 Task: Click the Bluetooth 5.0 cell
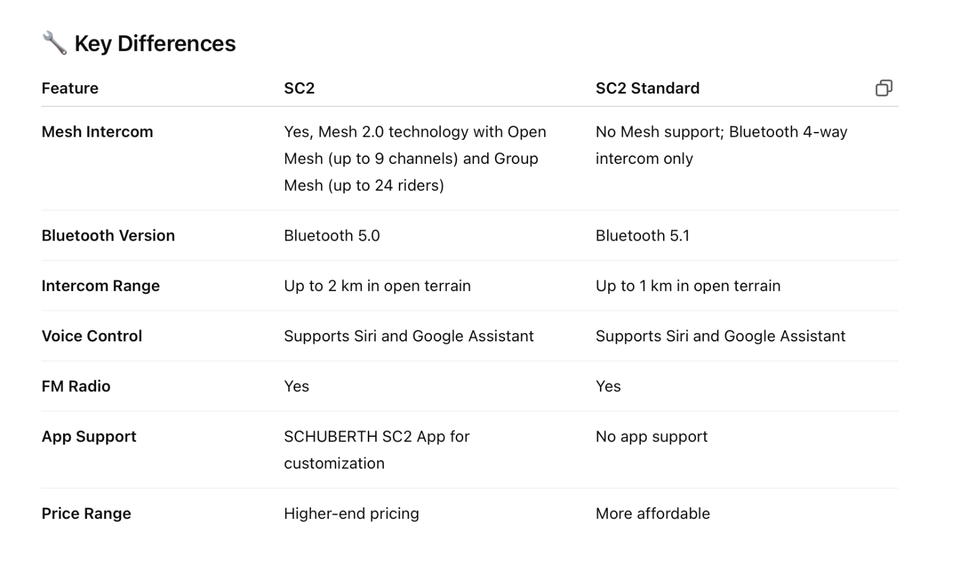click(x=332, y=236)
